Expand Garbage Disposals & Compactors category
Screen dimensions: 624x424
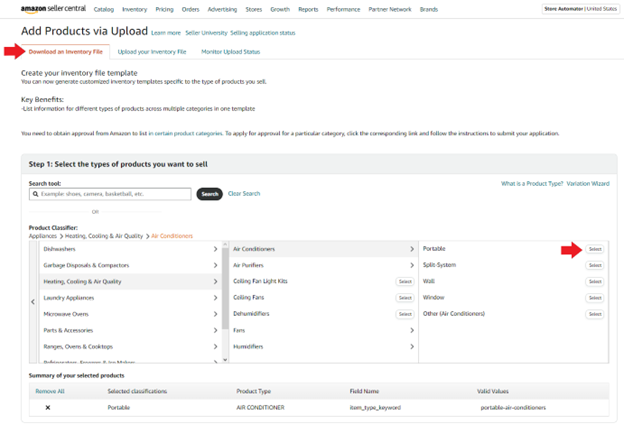click(129, 265)
